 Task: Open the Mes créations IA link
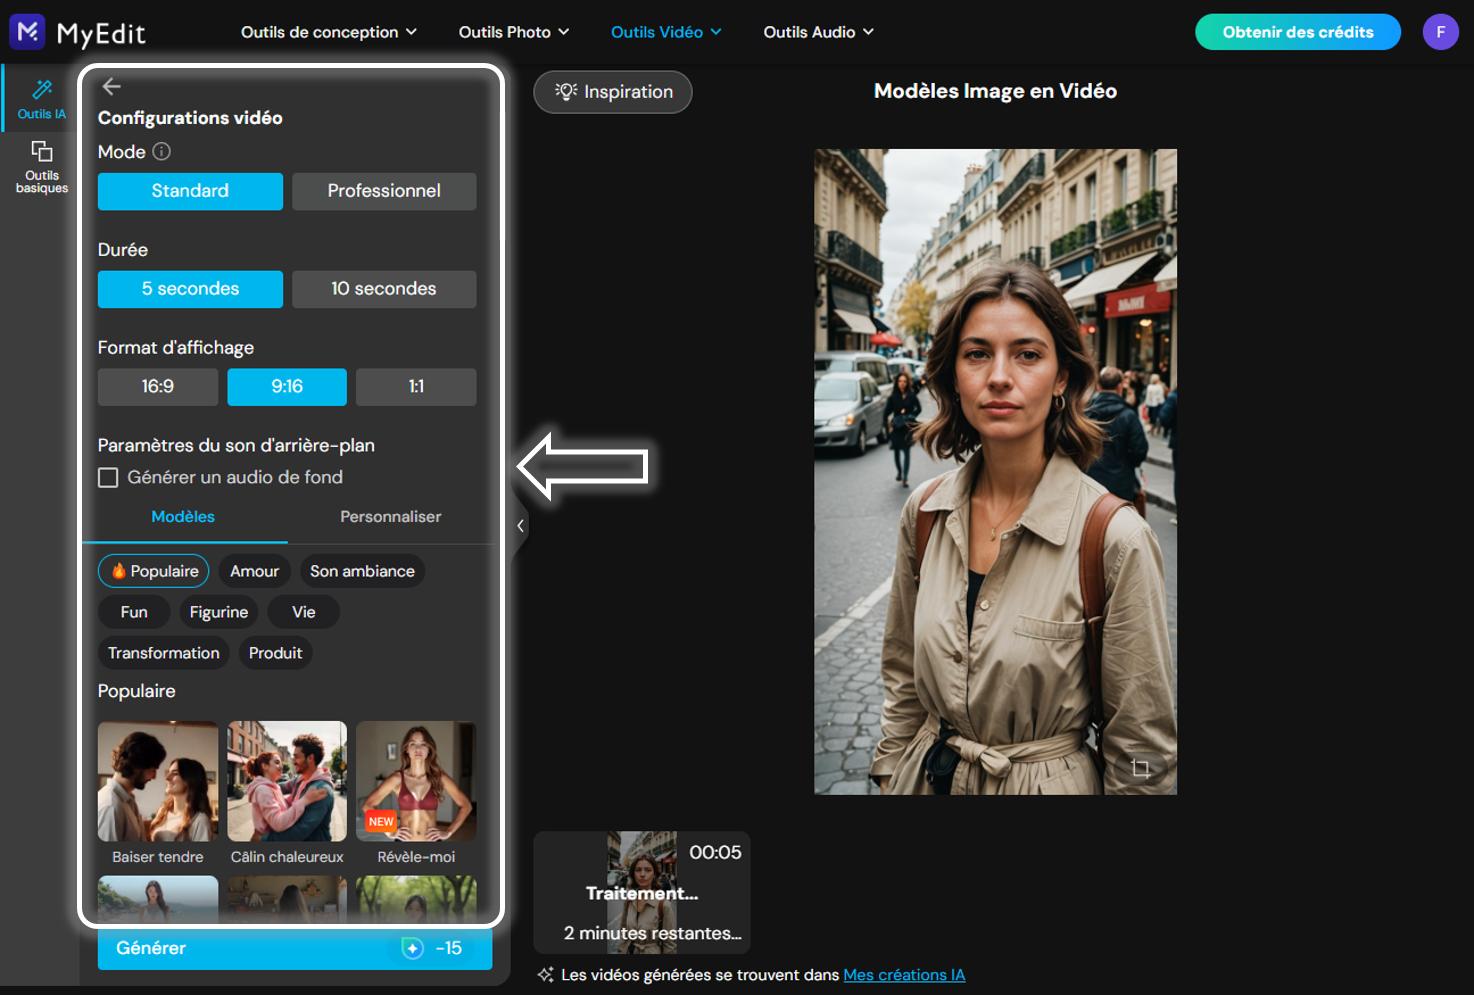pyautogui.click(x=904, y=974)
